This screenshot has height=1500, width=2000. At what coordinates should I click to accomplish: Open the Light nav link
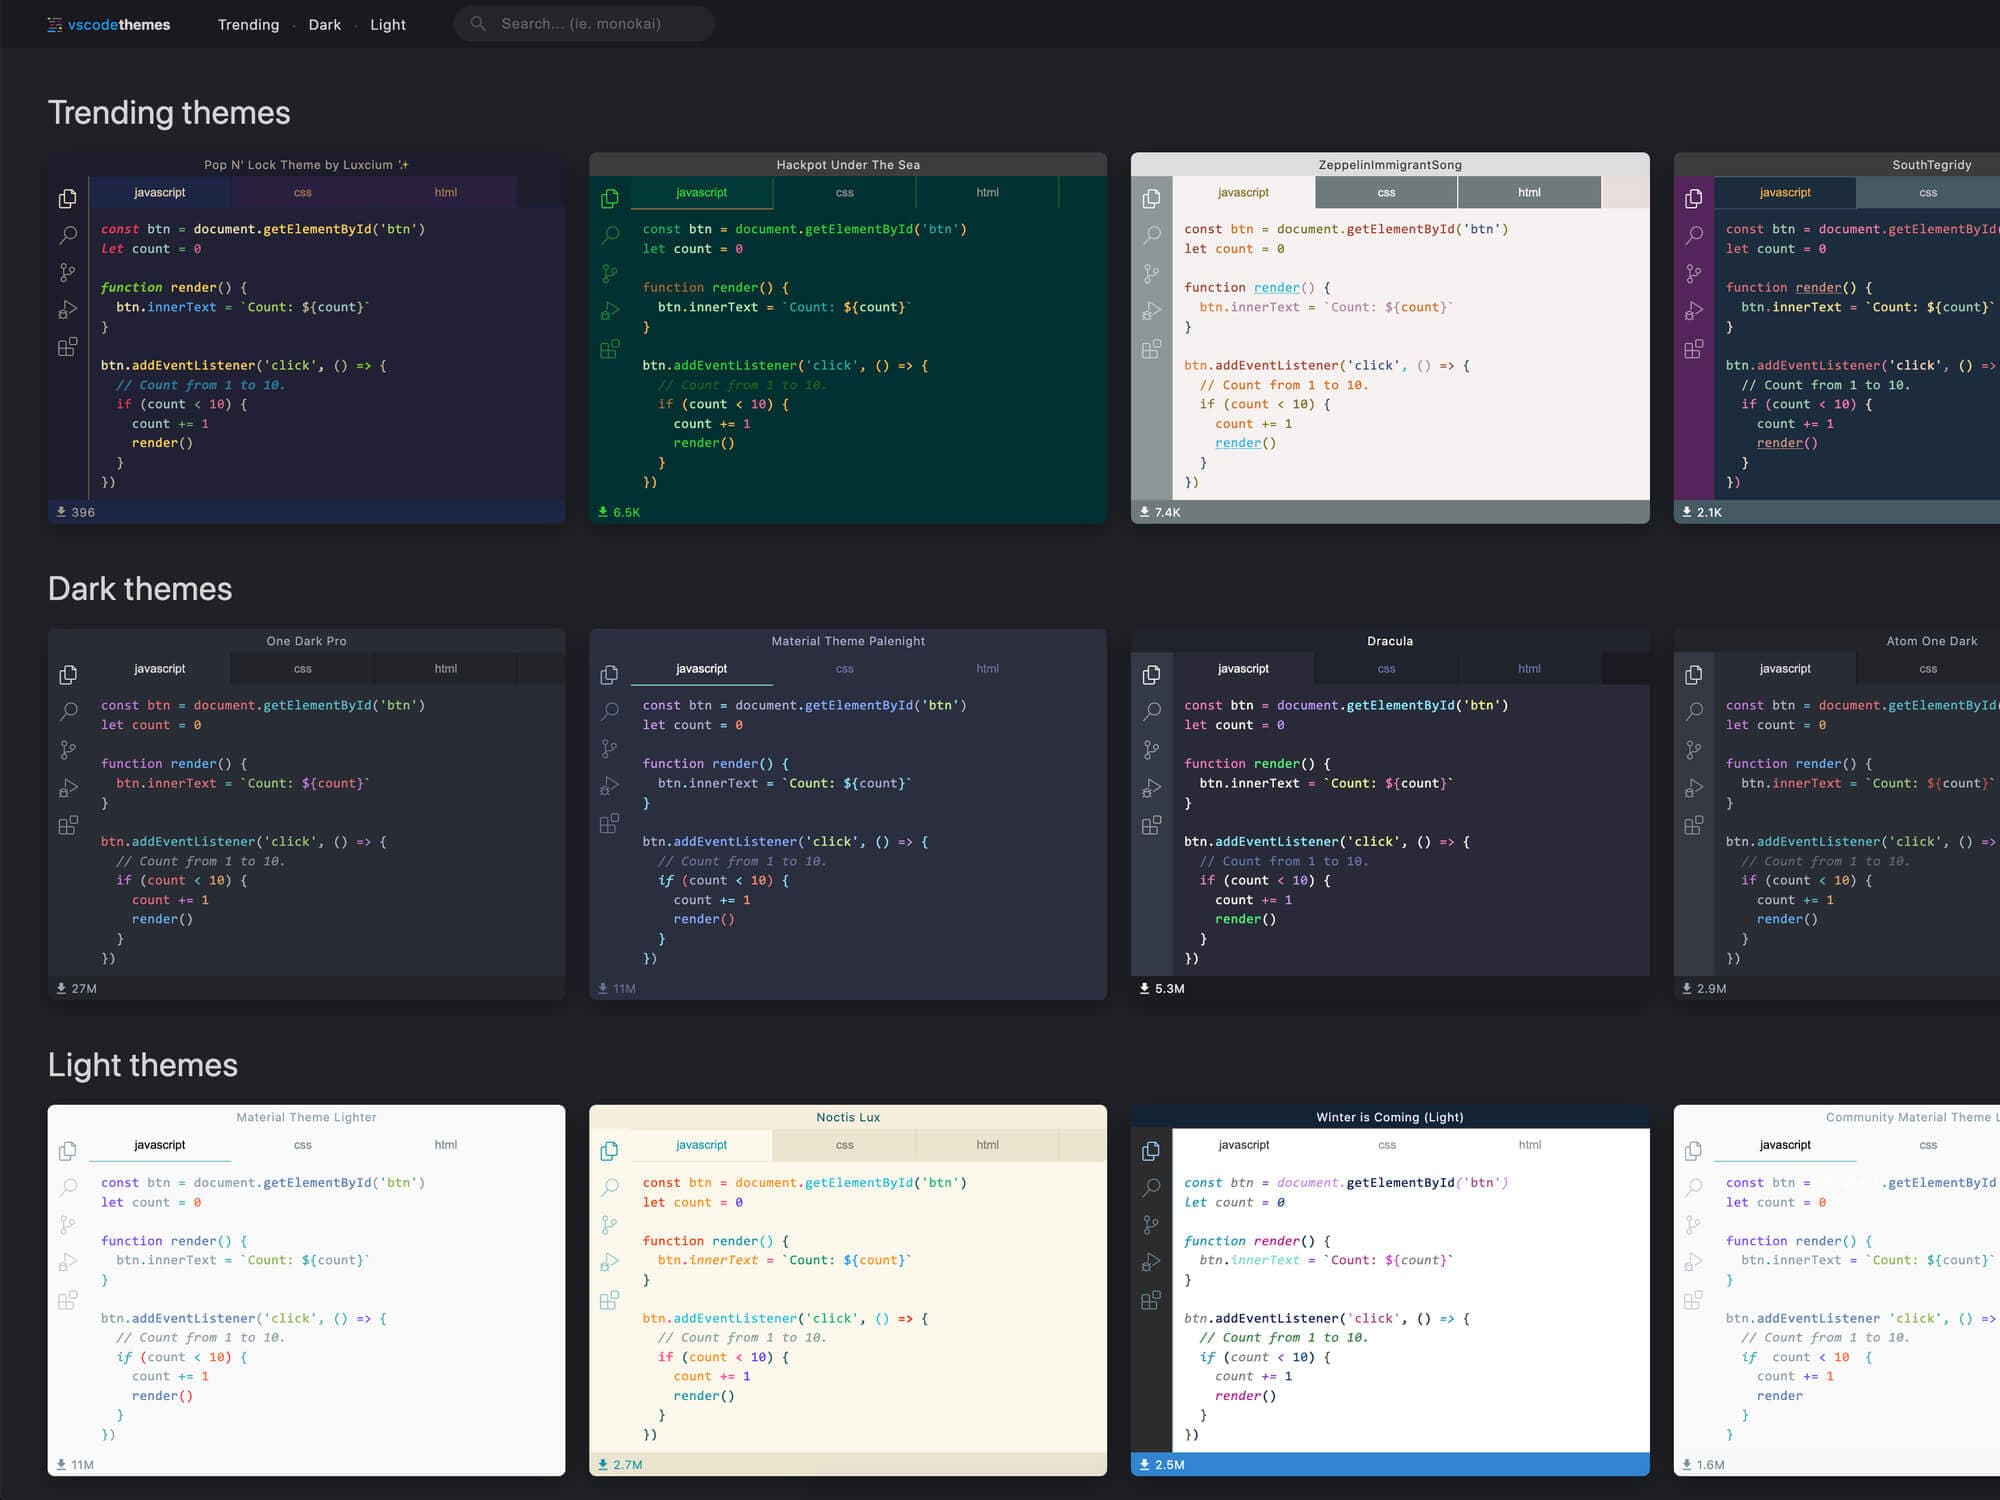pyautogui.click(x=388, y=24)
